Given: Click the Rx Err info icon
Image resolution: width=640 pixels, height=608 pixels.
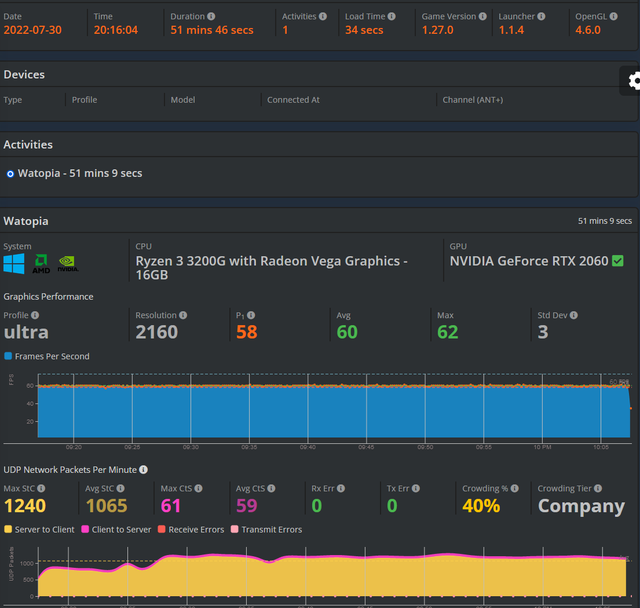Looking at the screenshot, I should 341,488.
